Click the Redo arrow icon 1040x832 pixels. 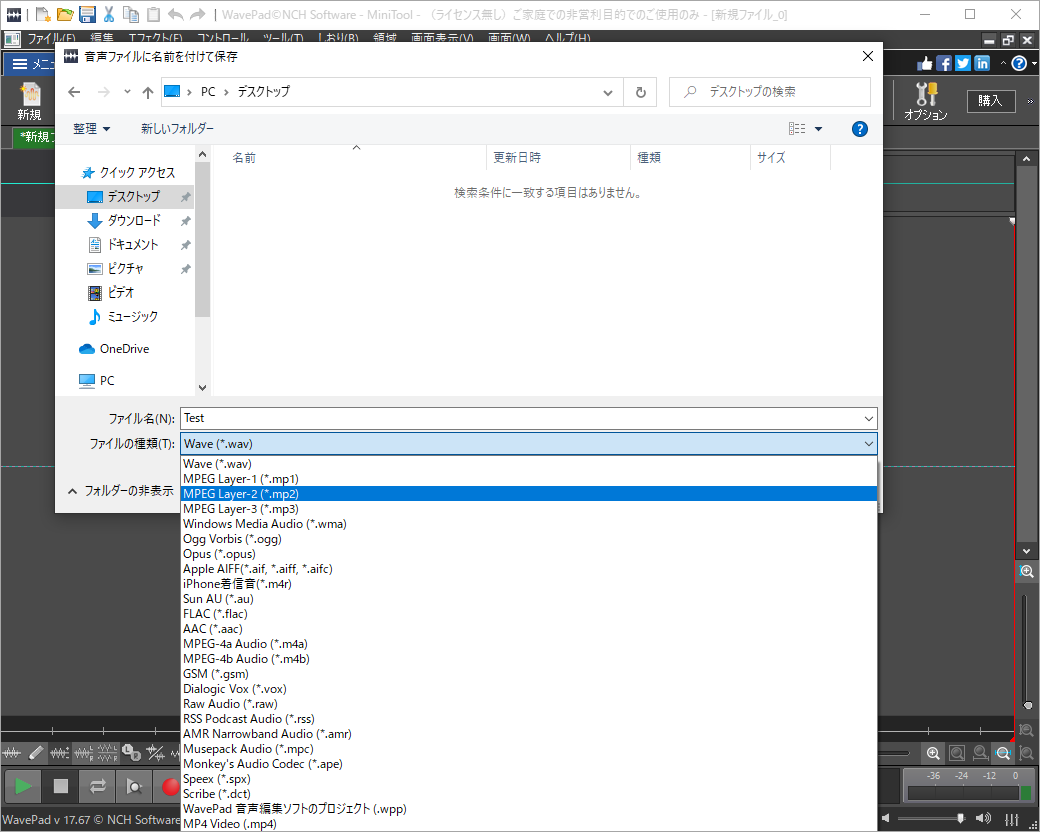tap(198, 14)
